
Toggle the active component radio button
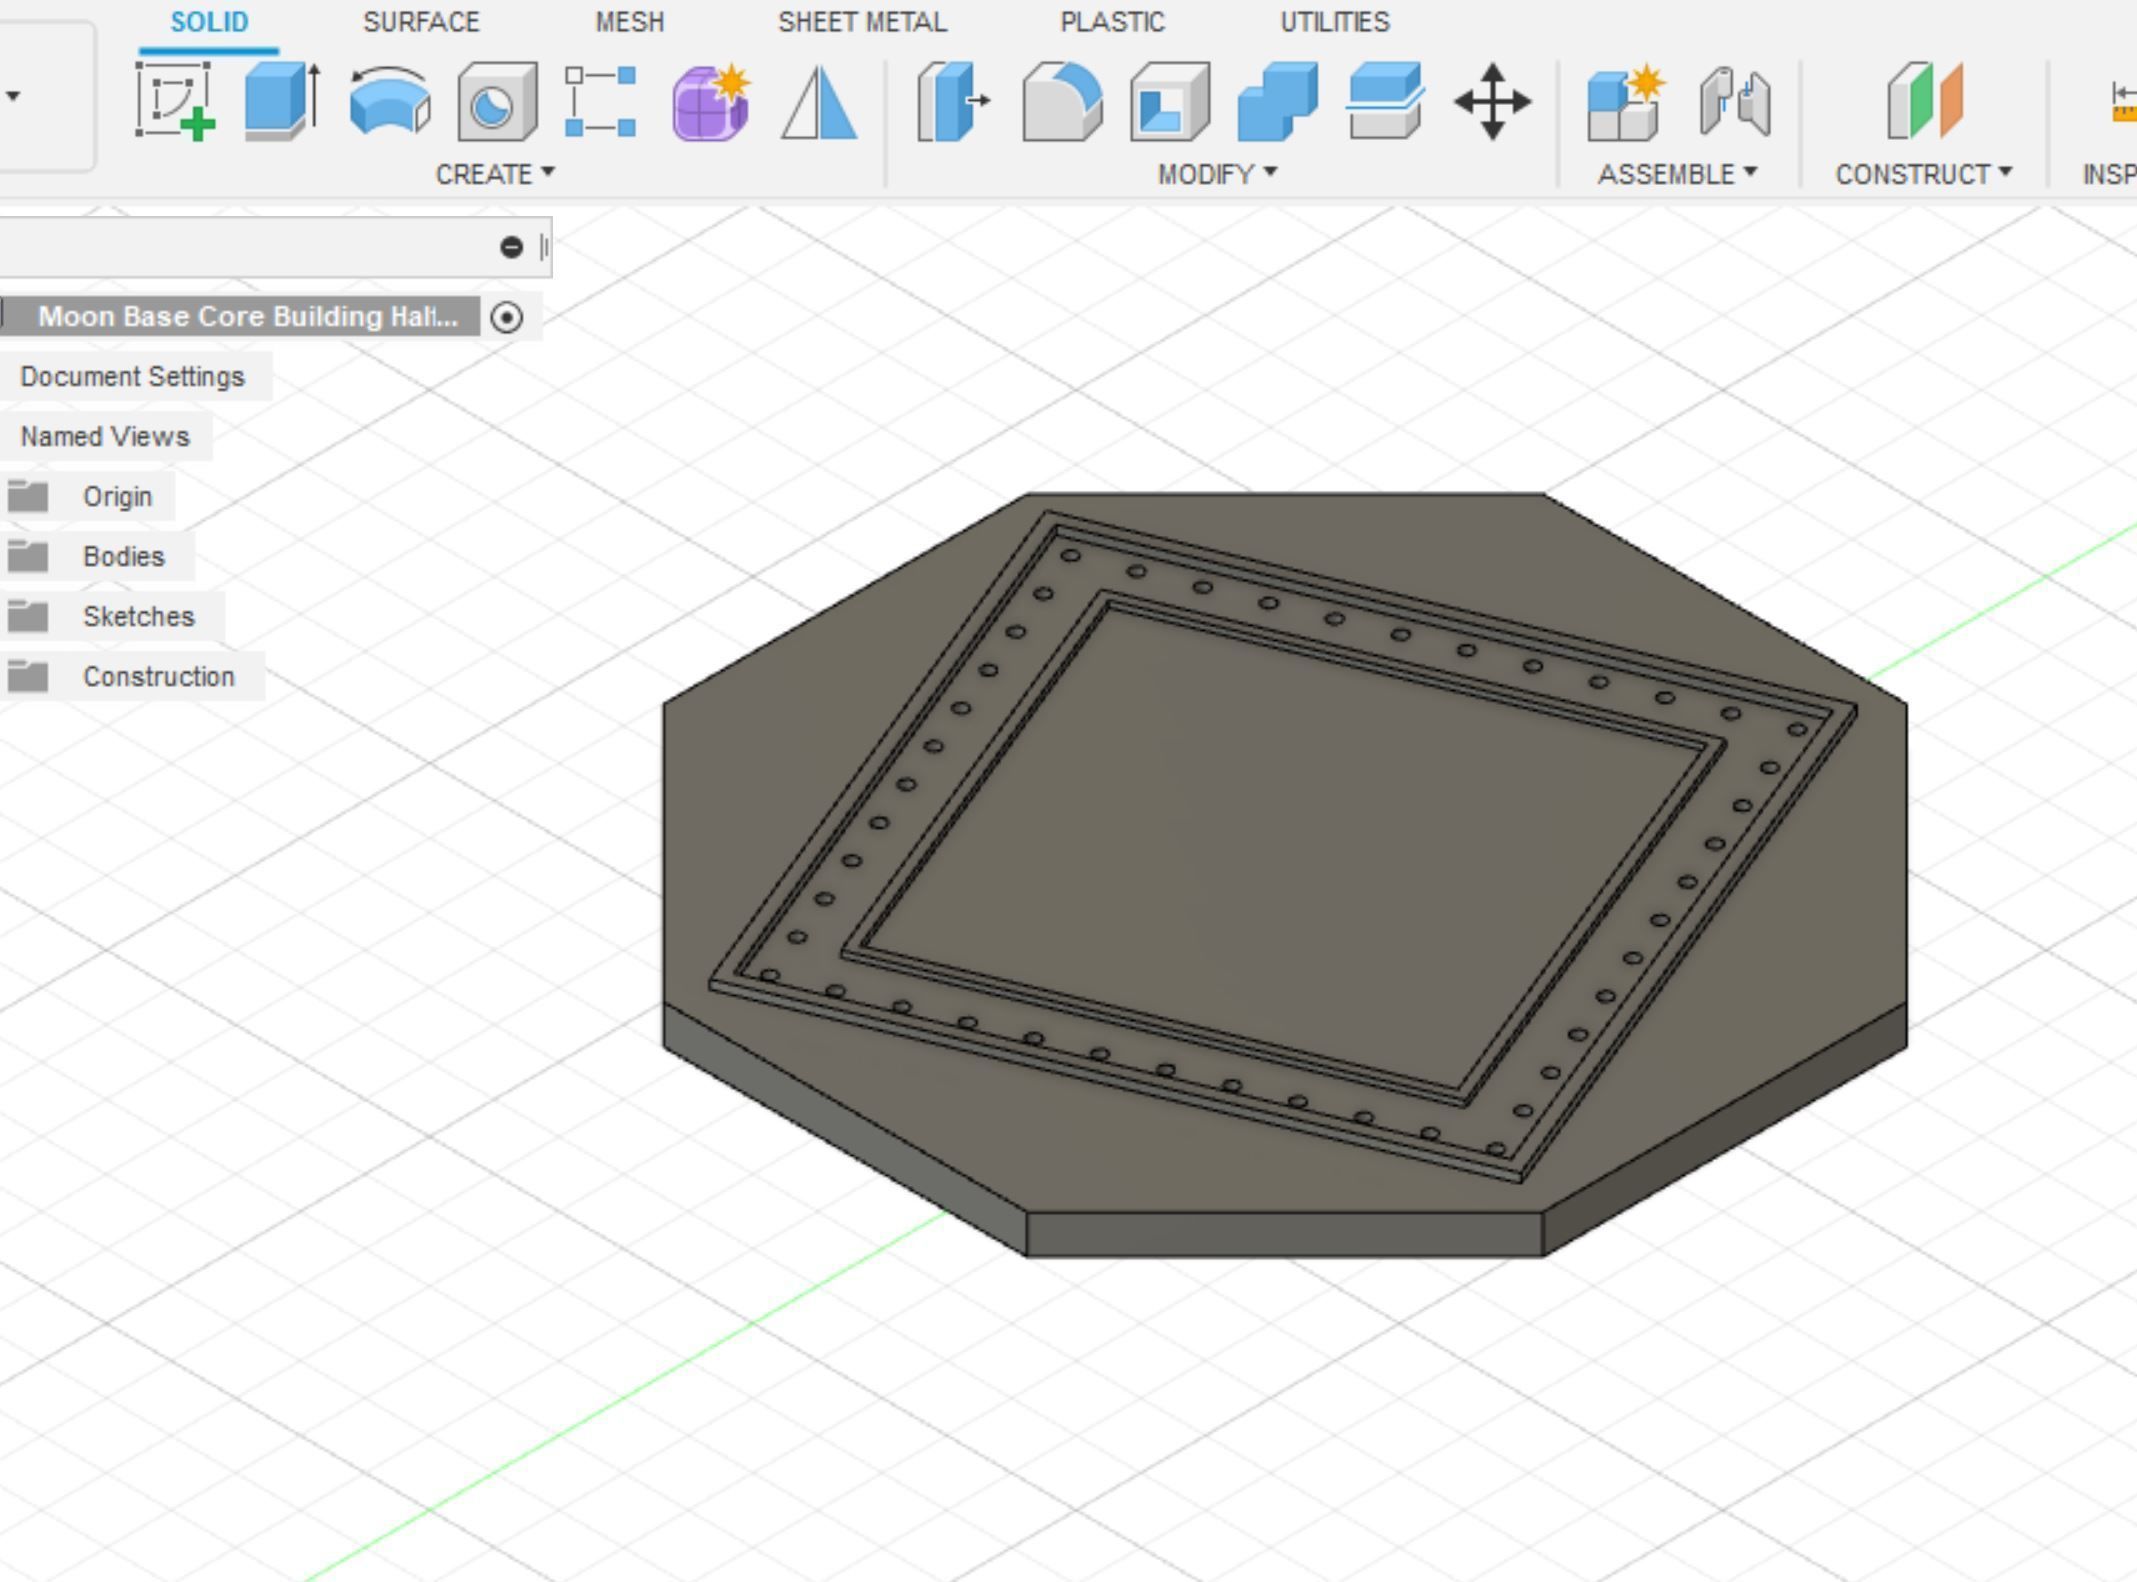tap(507, 317)
